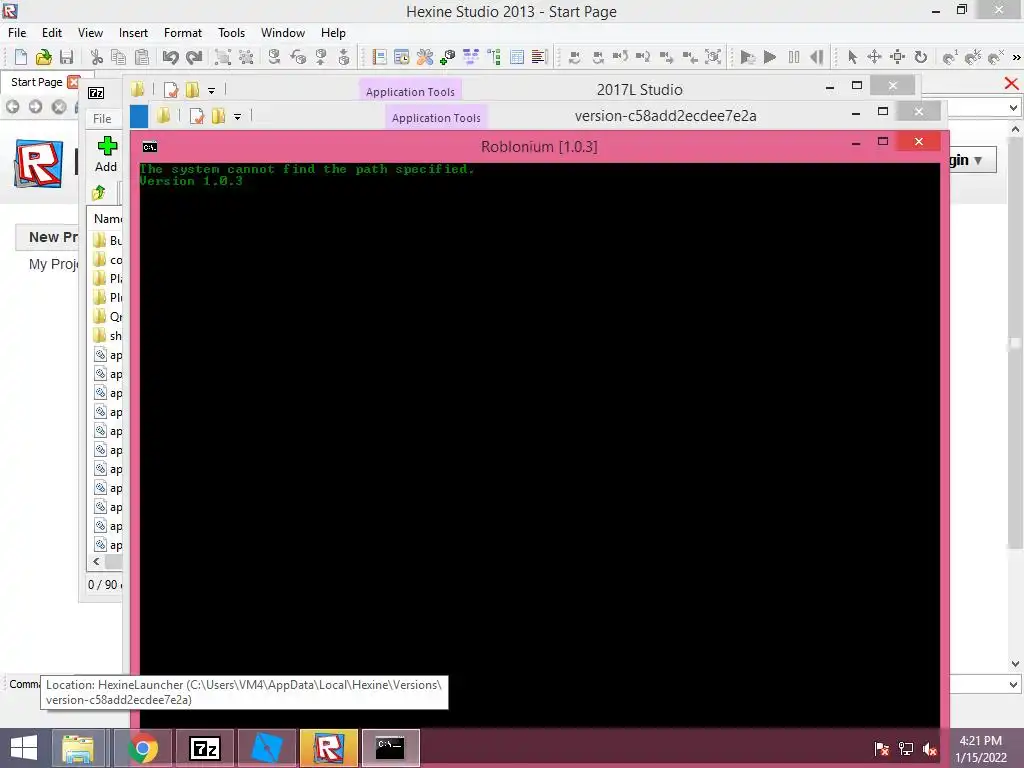Close the Start Page tab
The width and height of the screenshot is (1024, 768).
(73, 82)
